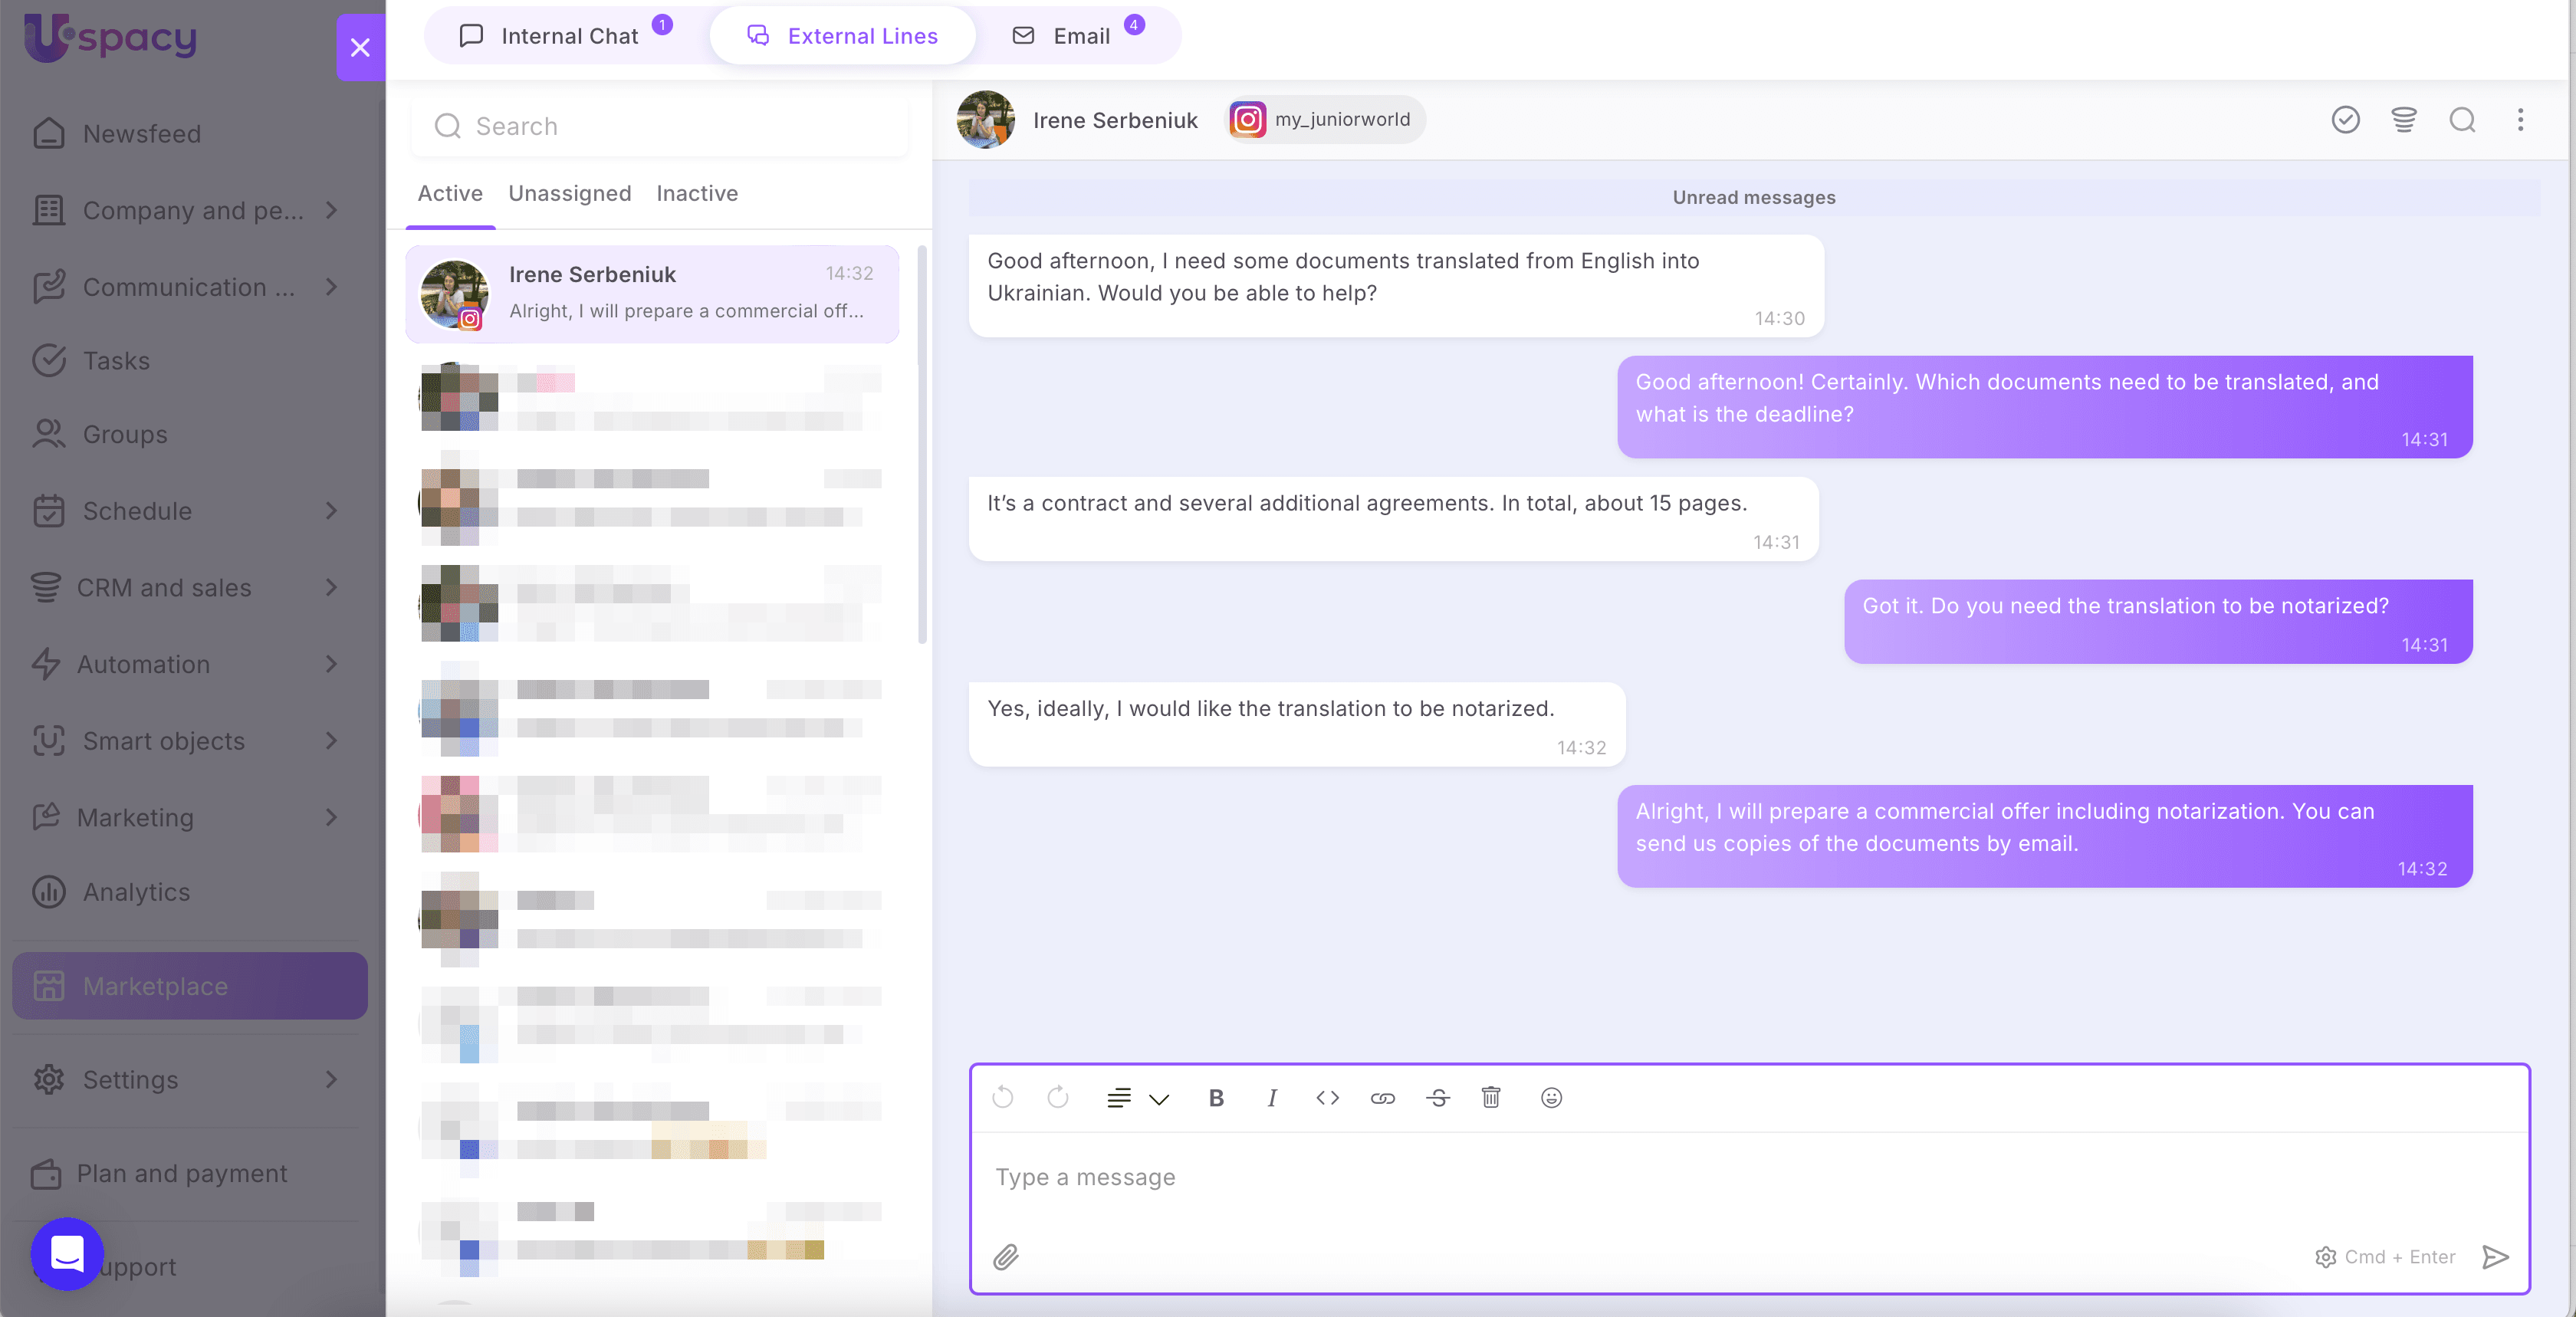Screen dimensions: 2576x1317
Task: Open the CRM funnel icon in chat header
Action: 2404,120
